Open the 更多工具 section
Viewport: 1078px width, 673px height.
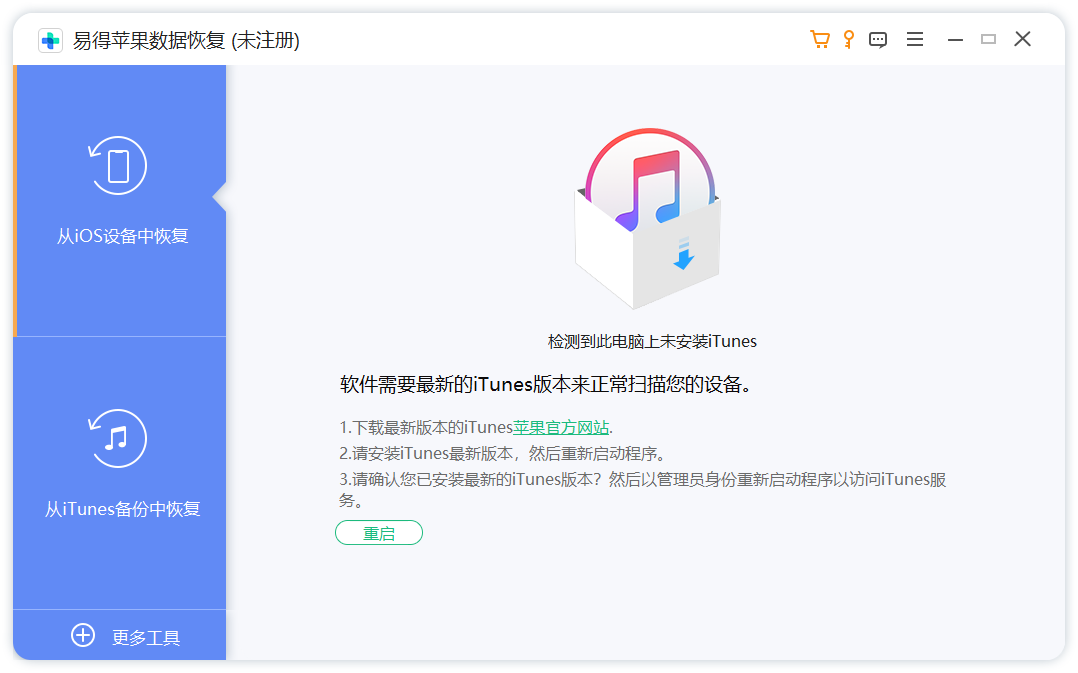146,635
